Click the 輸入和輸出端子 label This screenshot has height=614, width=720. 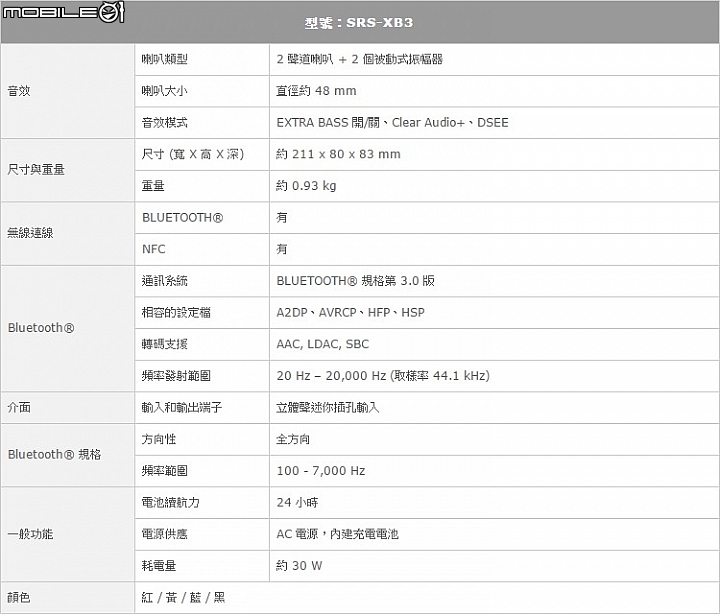pyautogui.click(x=182, y=408)
